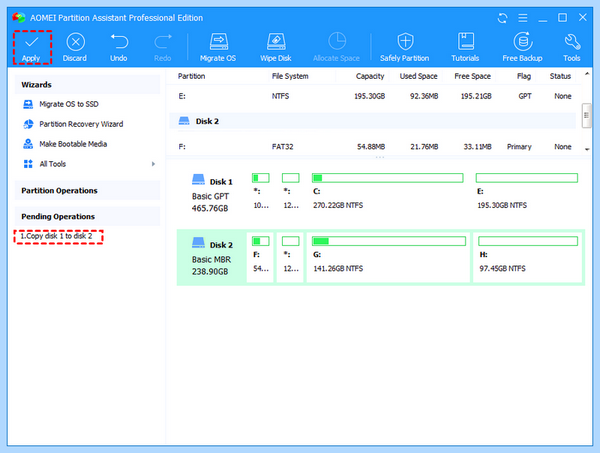Image resolution: width=600 pixels, height=453 pixels.
Task: Select the E: 195.30GB NTFS partition block
Action: tap(527, 191)
